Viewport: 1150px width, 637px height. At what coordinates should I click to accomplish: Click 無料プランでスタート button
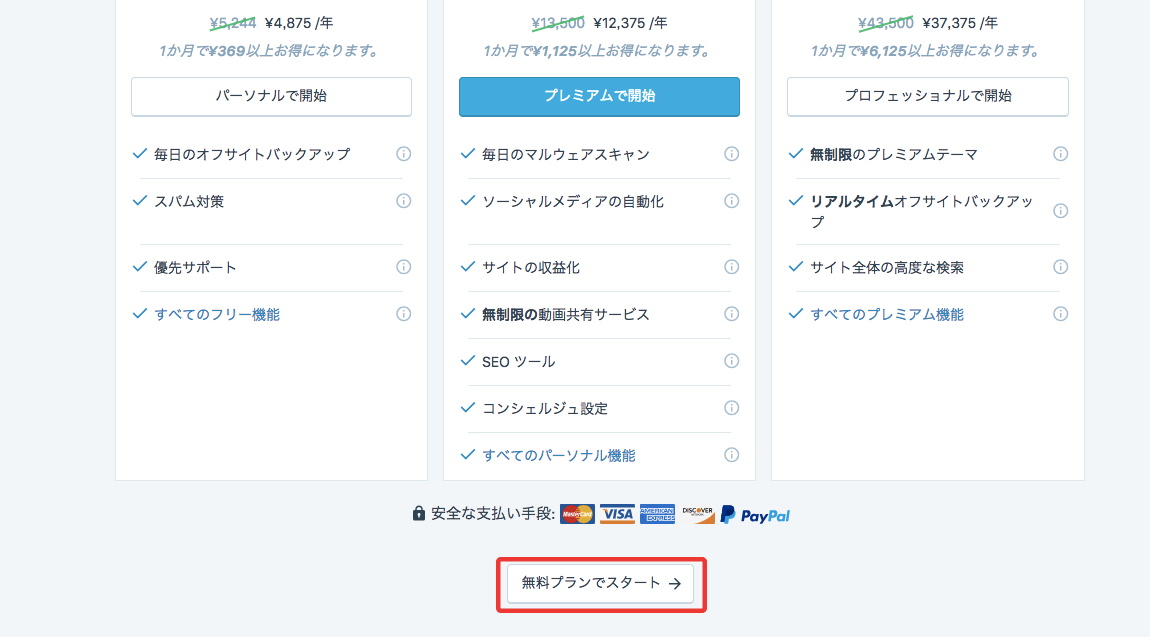(601, 584)
